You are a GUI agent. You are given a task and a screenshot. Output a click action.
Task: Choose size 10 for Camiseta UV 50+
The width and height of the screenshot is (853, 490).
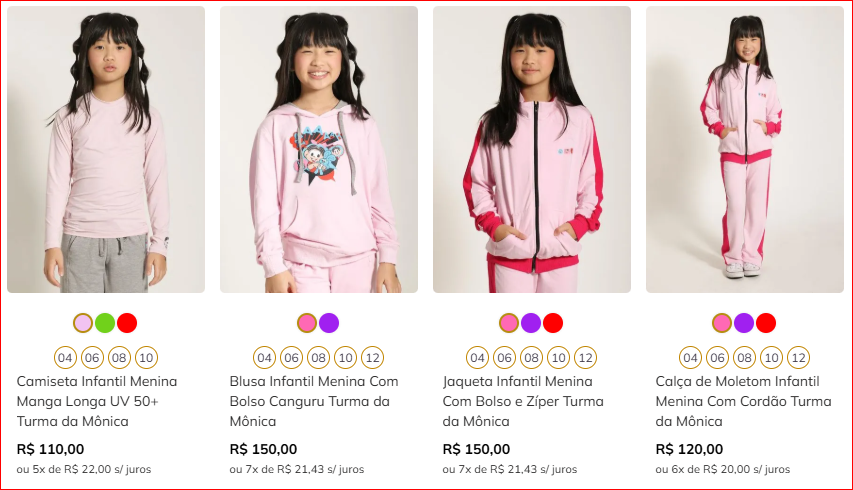point(146,358)
